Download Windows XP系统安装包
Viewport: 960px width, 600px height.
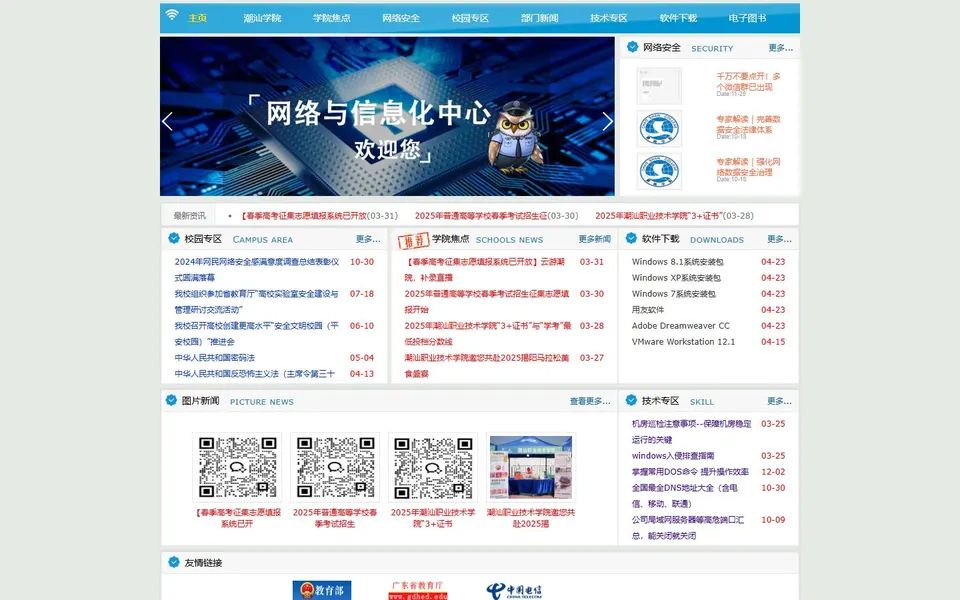point(676,277)
